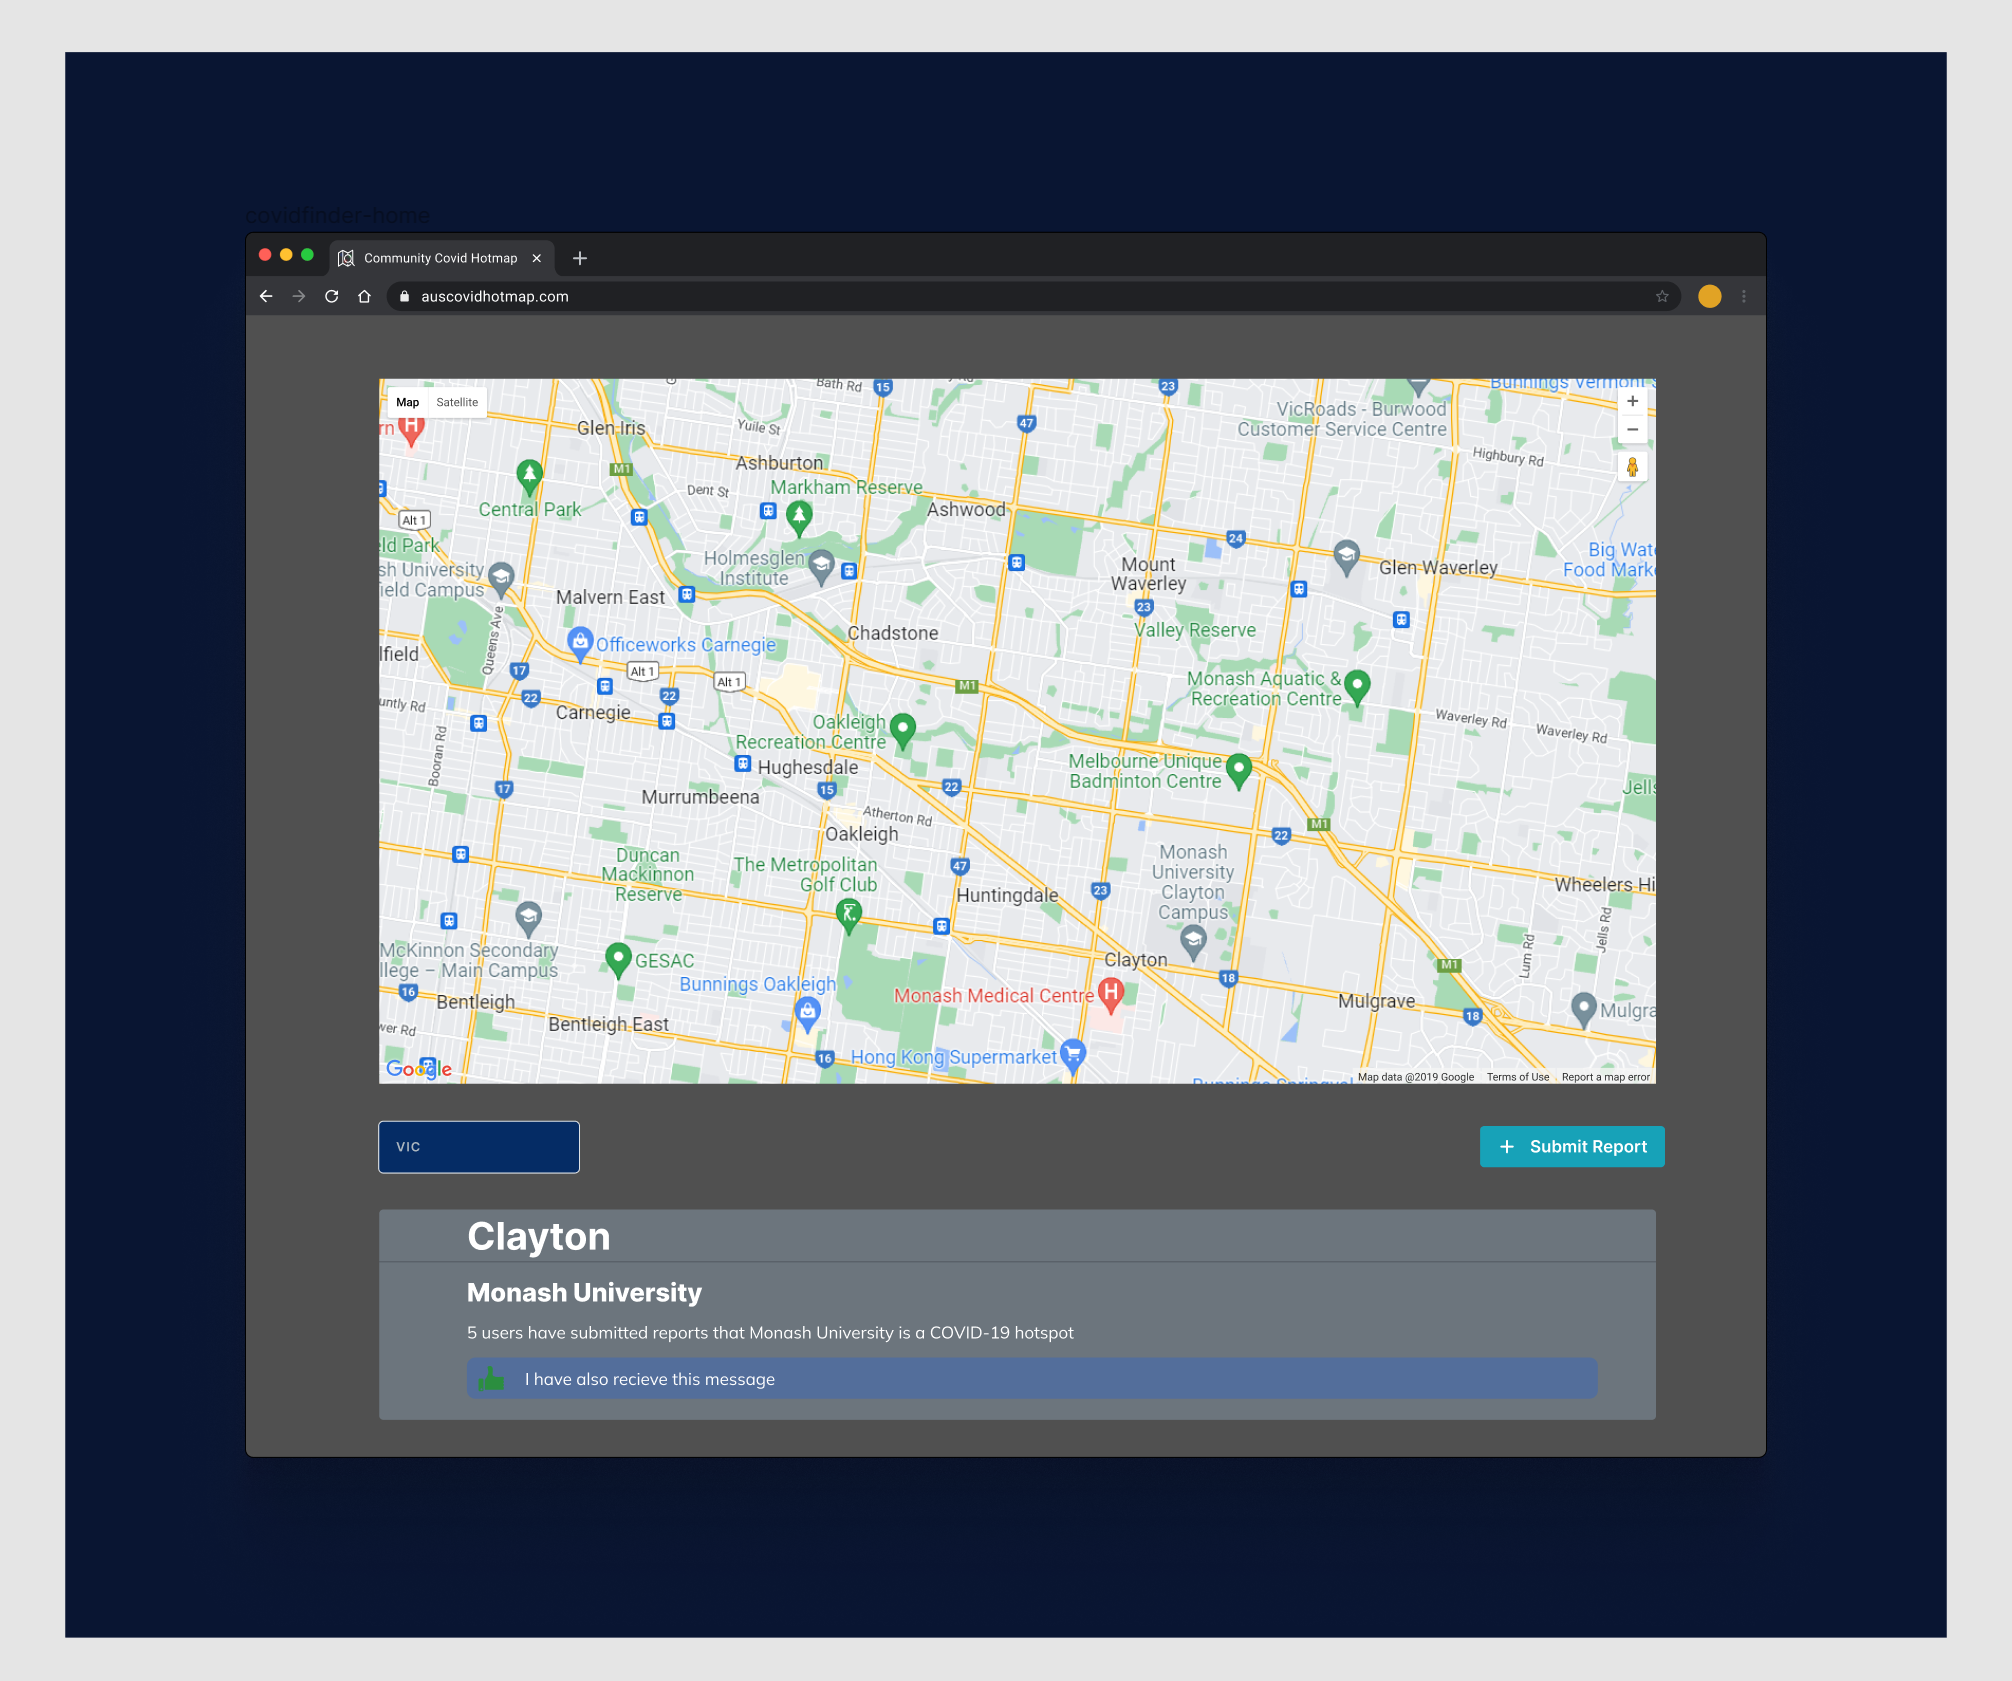Click the Street View pegman icon

pos(1632,467)
